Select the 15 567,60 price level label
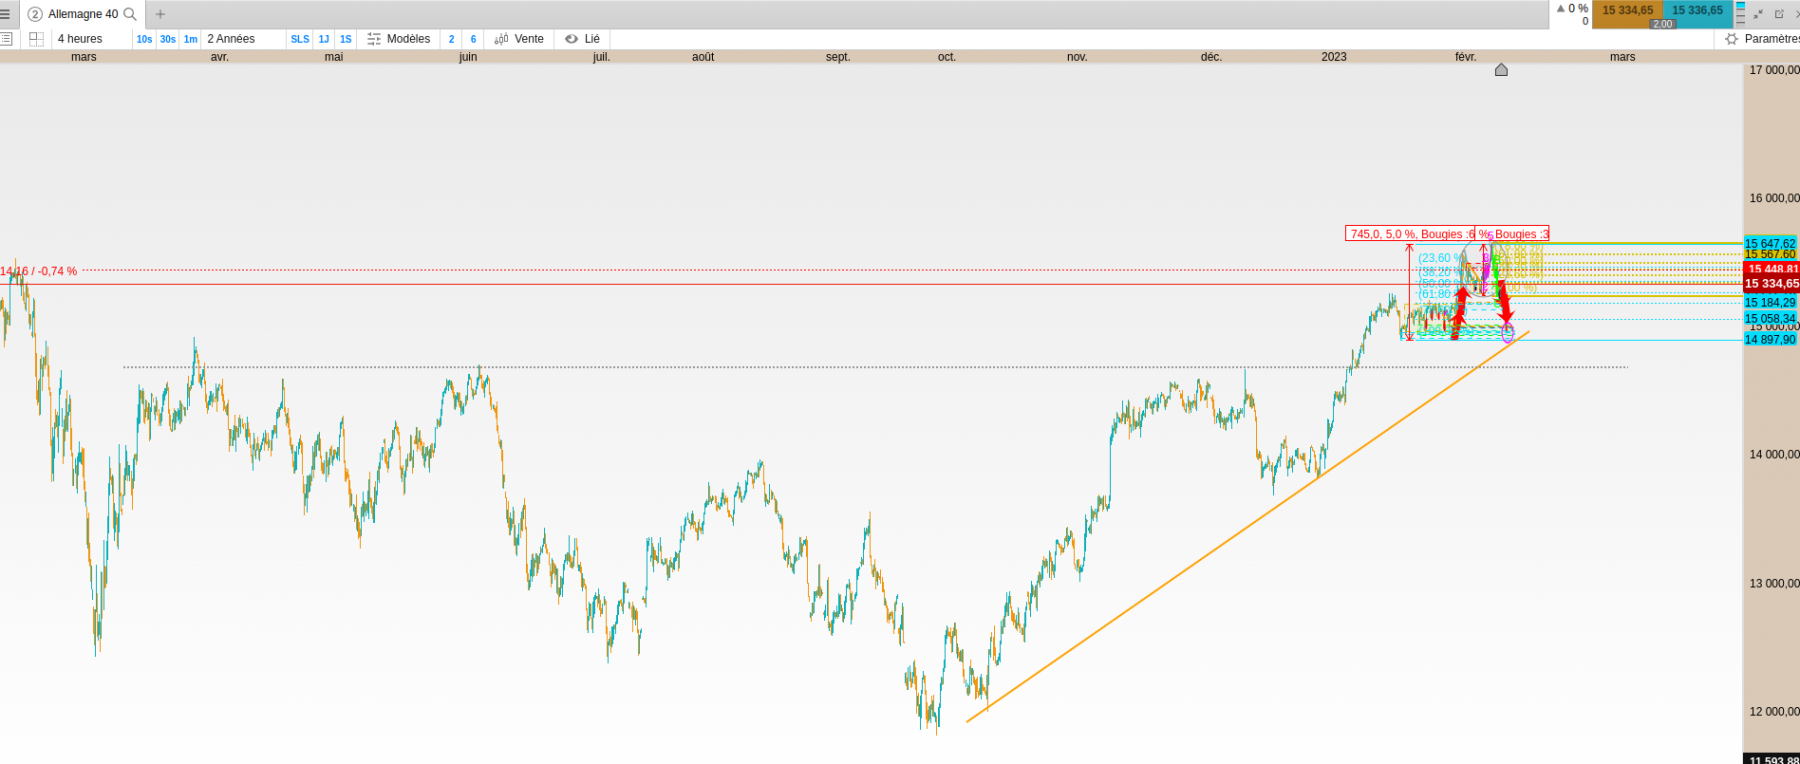The width and height of the screenshot is (1800, 764). click(1770, 254)
